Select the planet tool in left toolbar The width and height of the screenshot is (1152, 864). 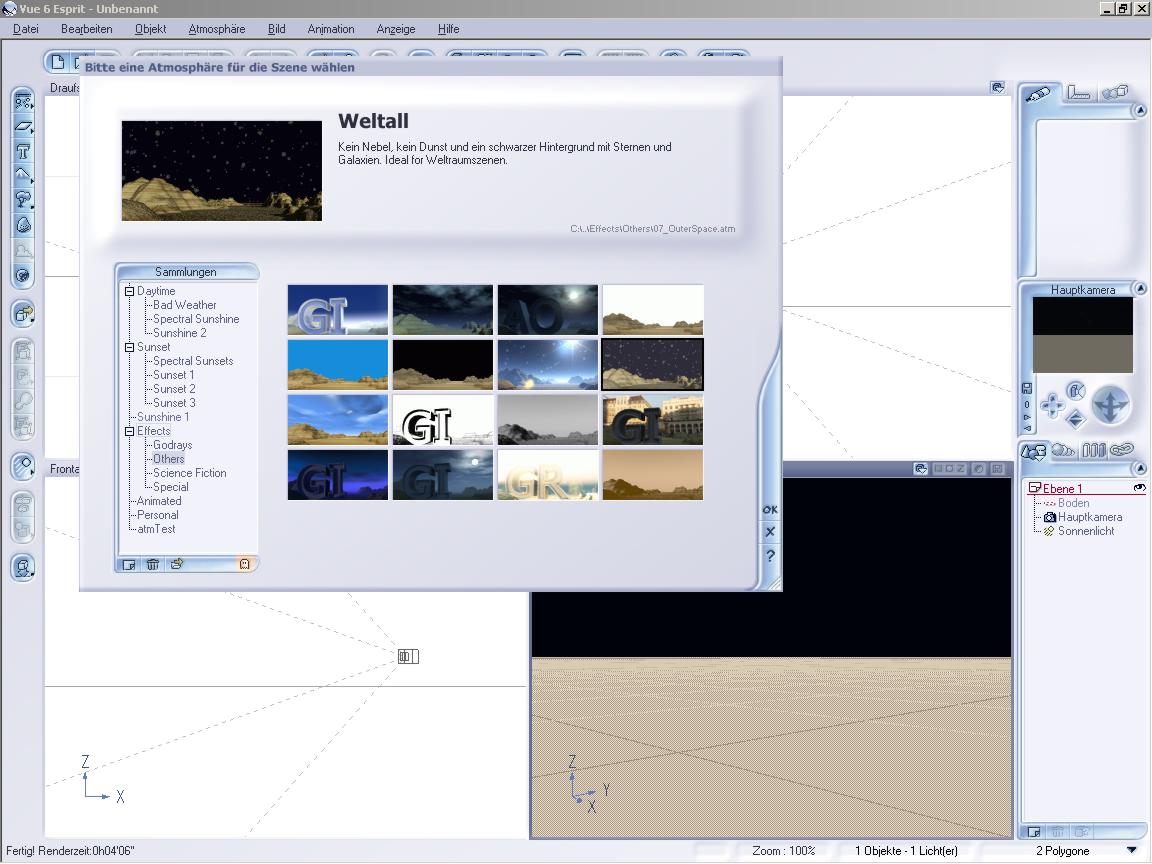(x=24, y=276)
